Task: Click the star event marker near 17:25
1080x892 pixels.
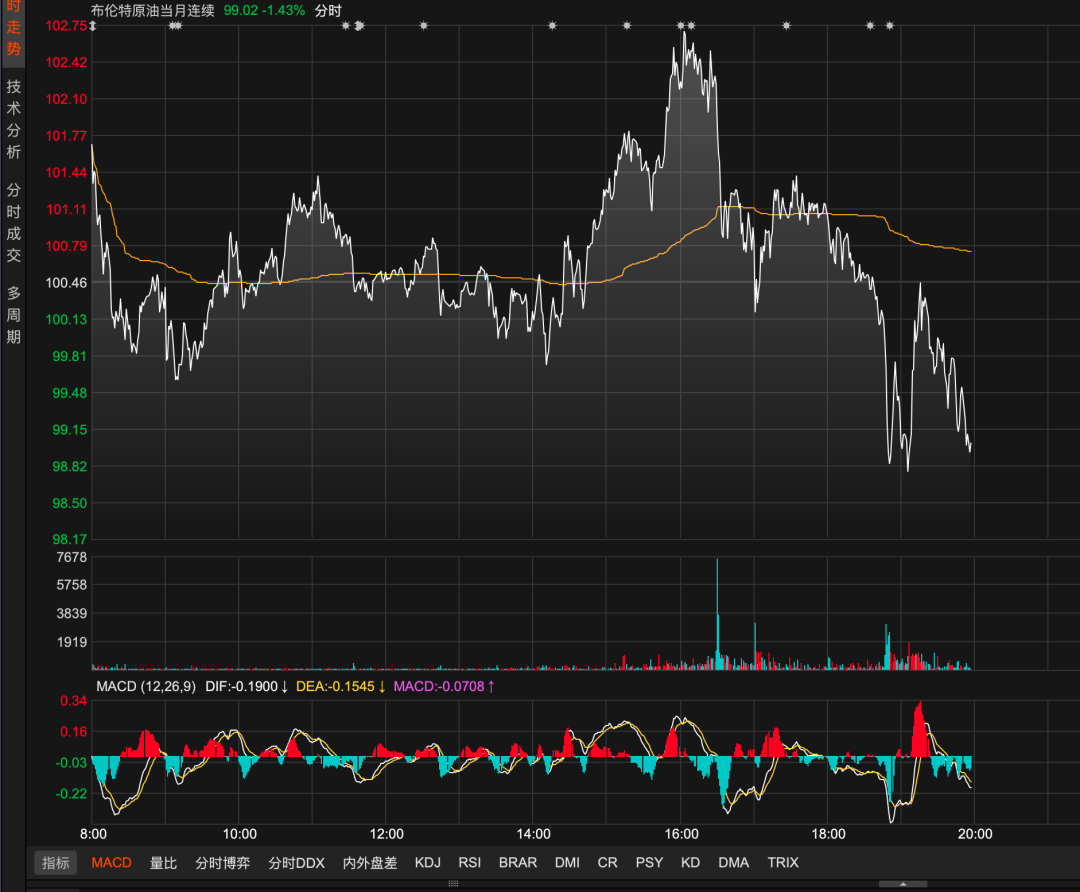Action: pyautogui.click(x=786, y=25)
